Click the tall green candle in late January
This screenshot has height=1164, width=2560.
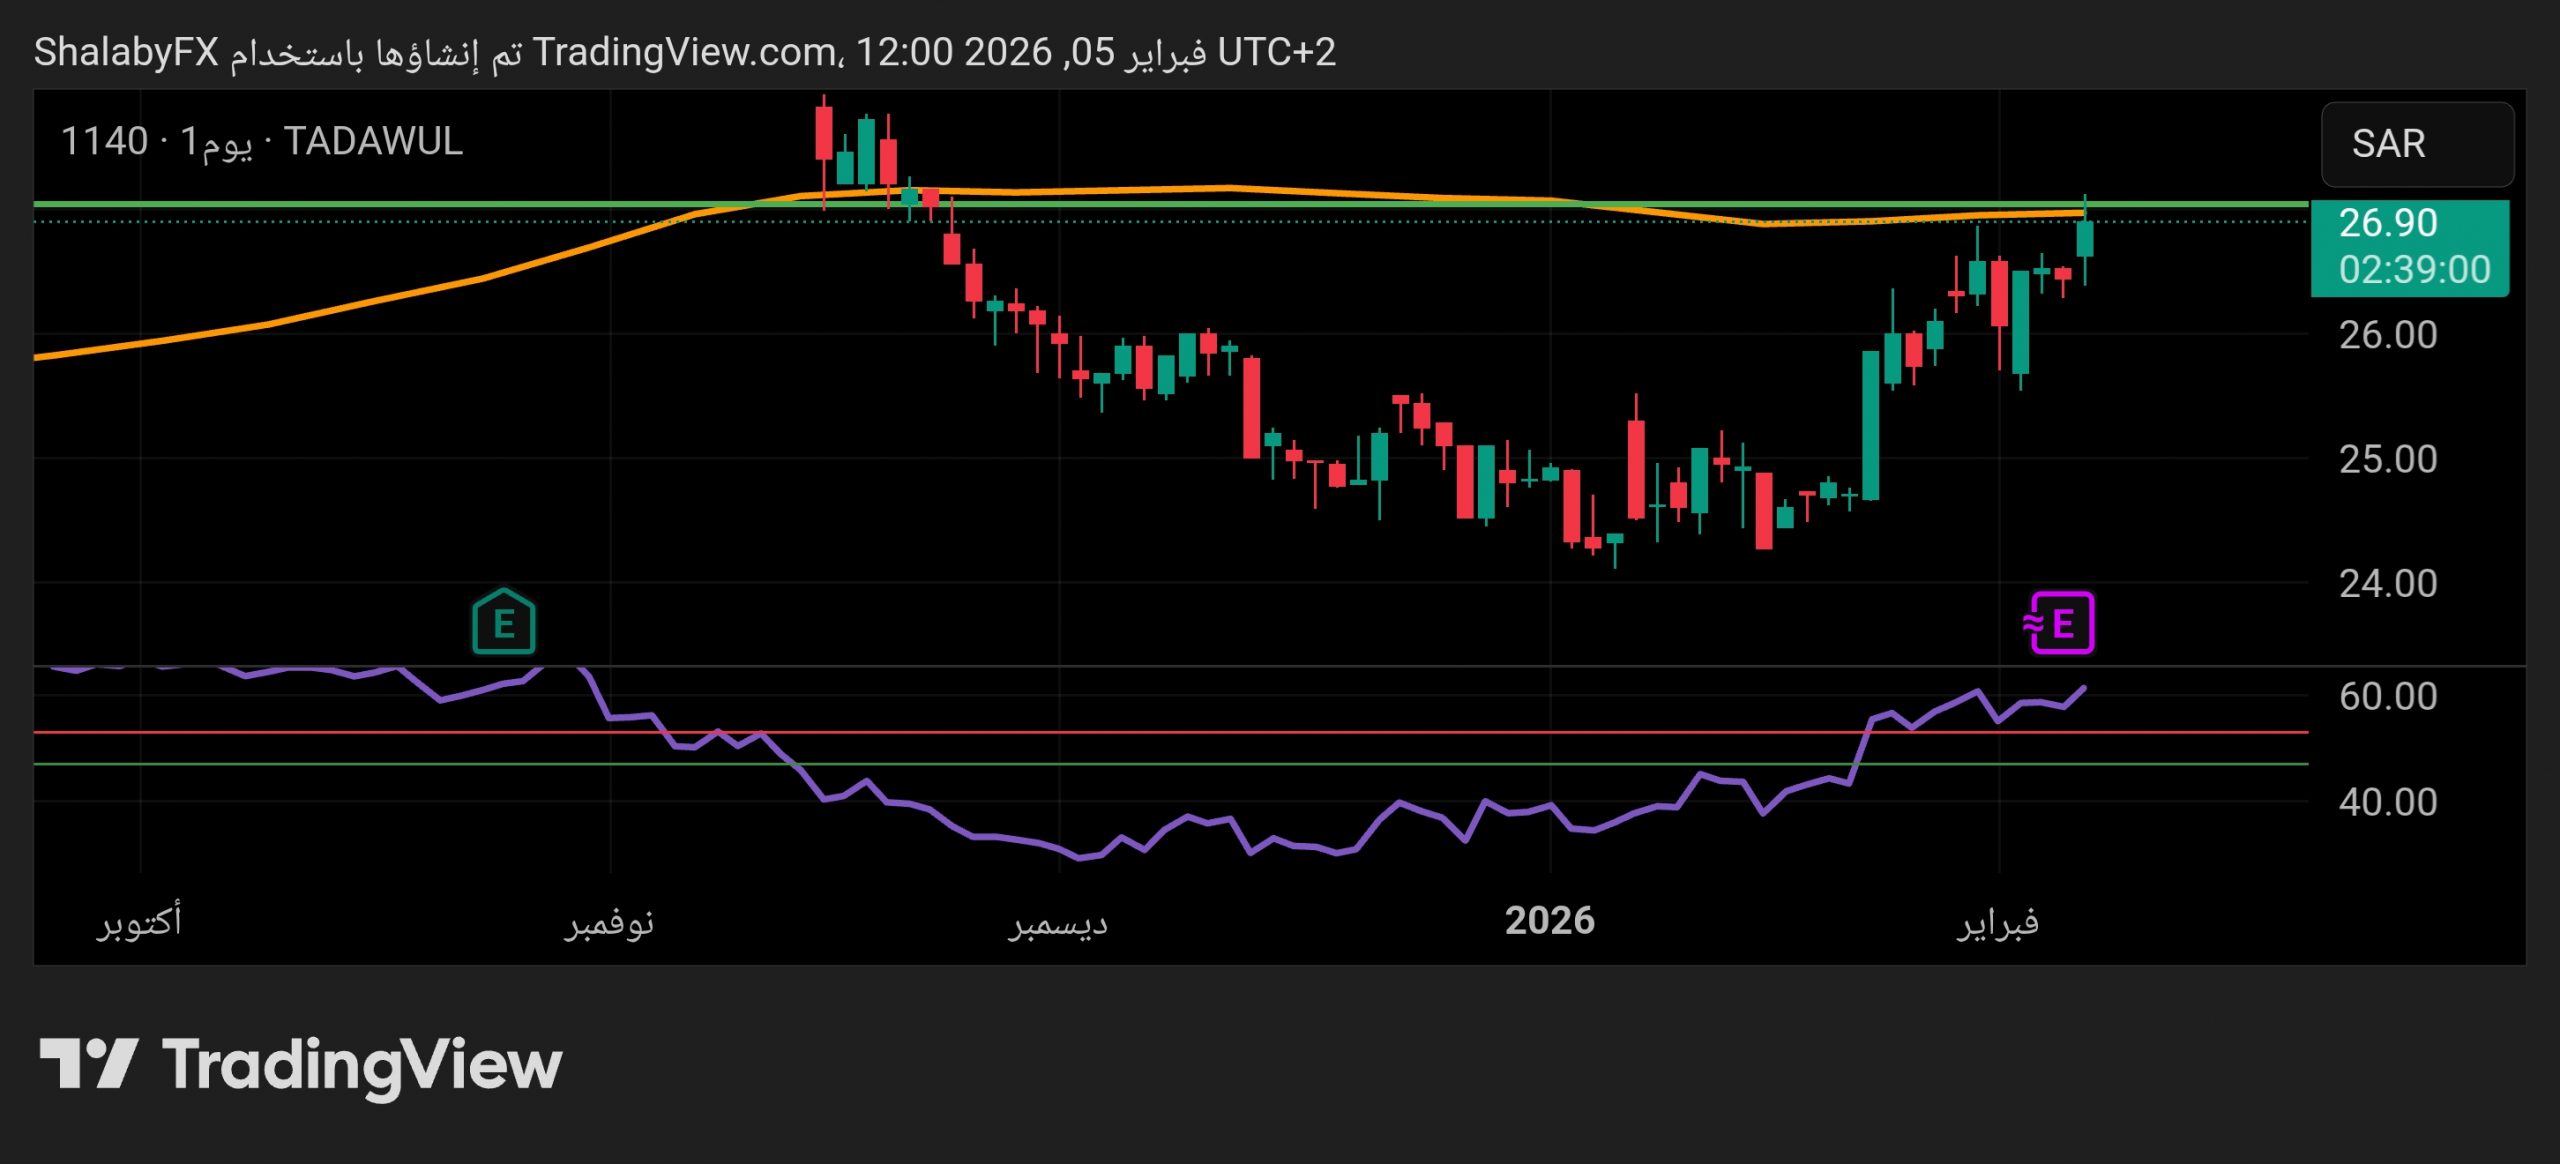[1870, 425]
